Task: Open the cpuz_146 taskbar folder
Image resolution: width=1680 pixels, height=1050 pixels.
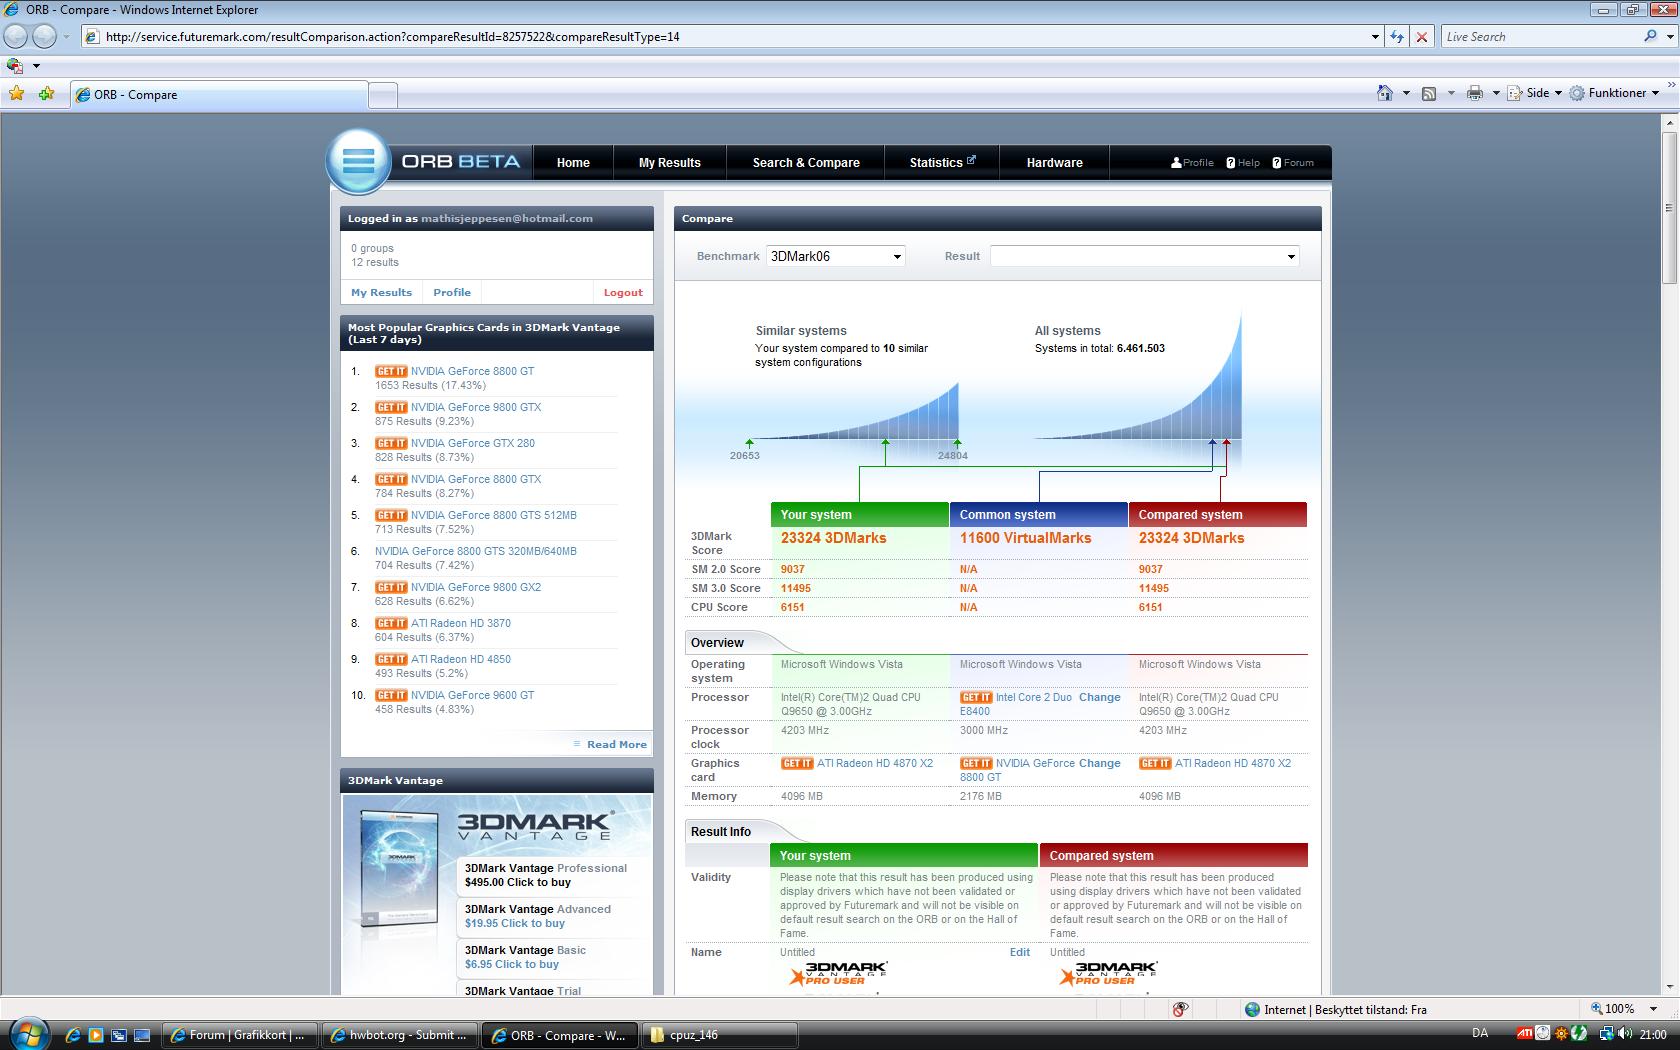Action: 720,1035
